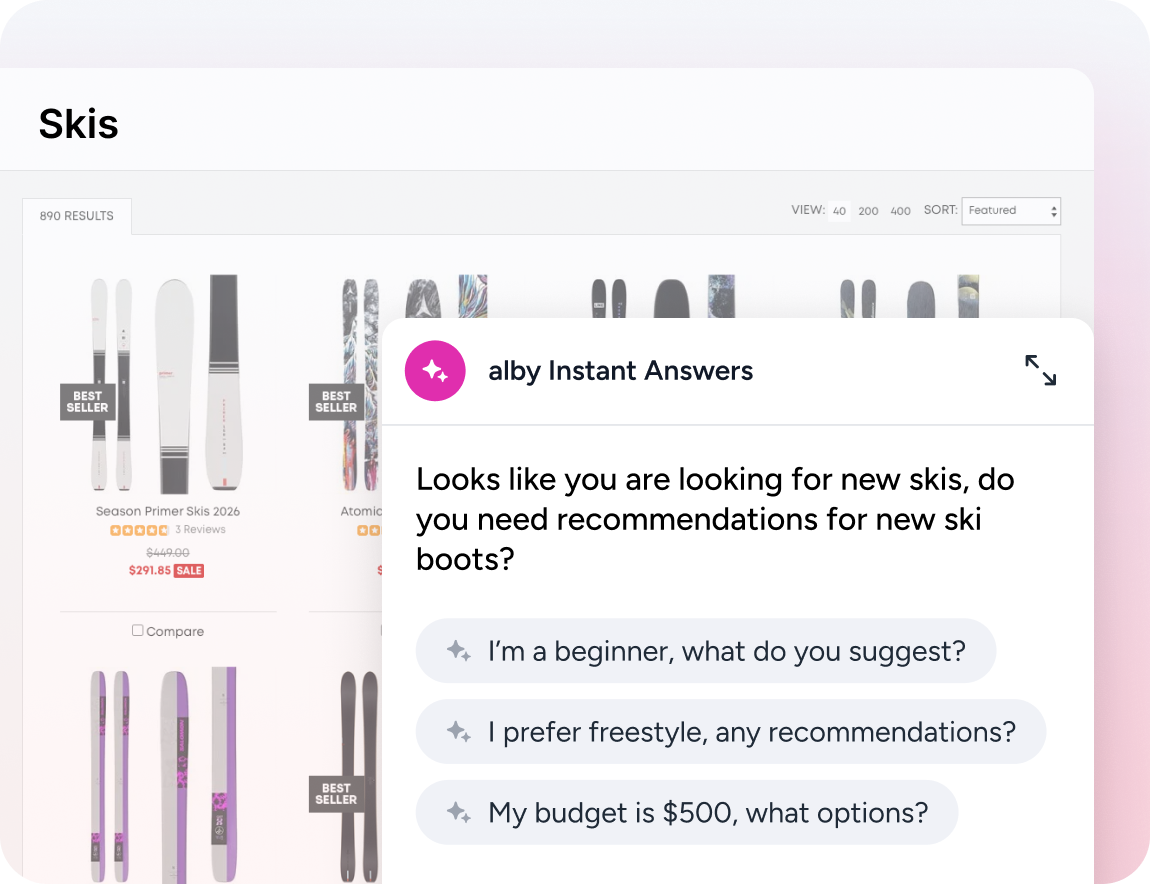This screenshot has height=884, width=1150.
Task: Select "My budget is $500, what options?"
Action: point(686,812)
